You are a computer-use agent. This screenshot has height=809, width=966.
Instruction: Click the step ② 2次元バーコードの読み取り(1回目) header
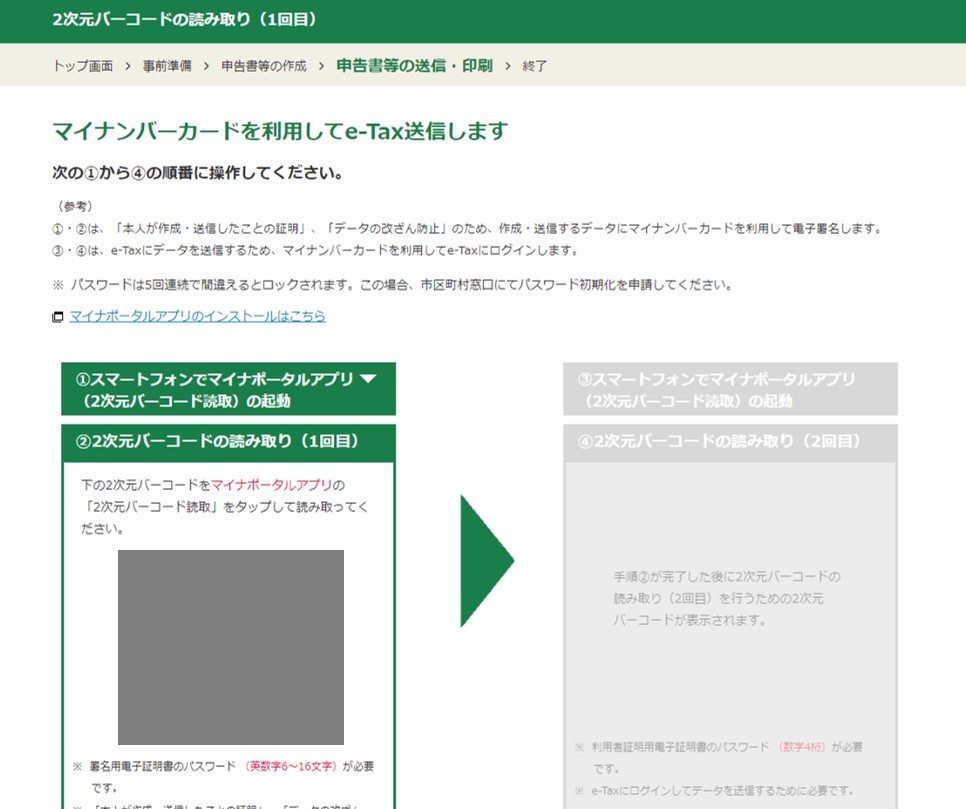pos(228,442)
